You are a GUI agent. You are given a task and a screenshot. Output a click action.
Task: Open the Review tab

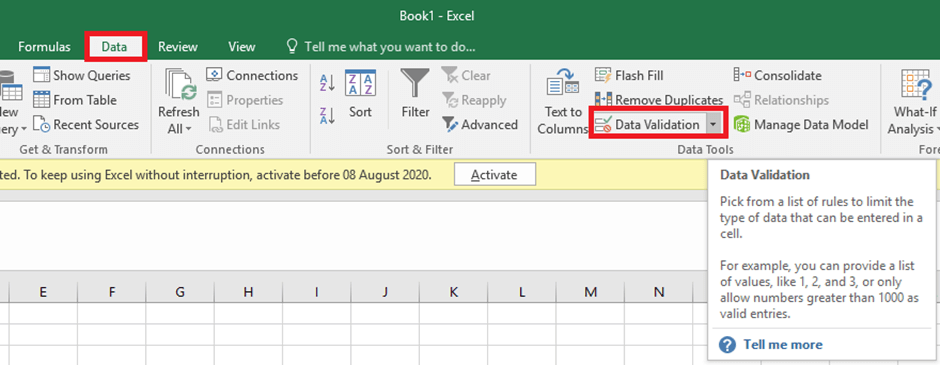(177, 47)
